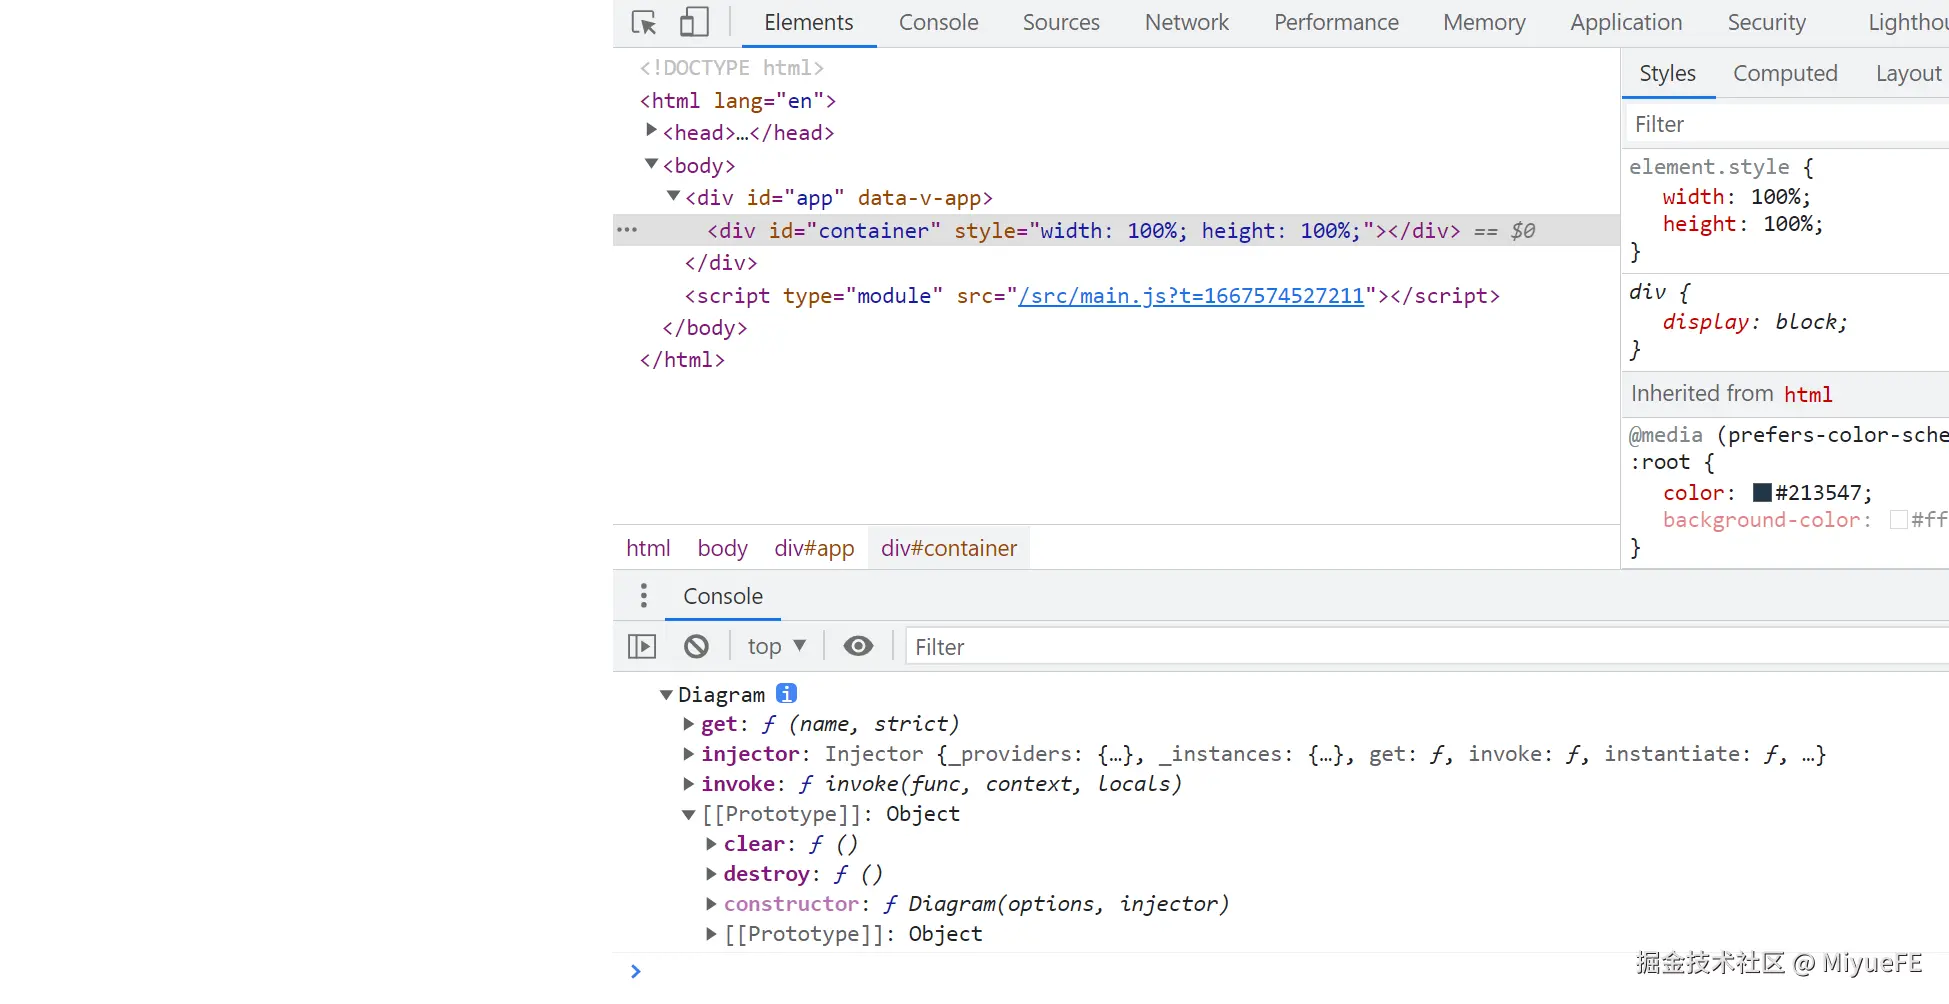
Task: Open the Sources tab
Action: (1061, 22)
